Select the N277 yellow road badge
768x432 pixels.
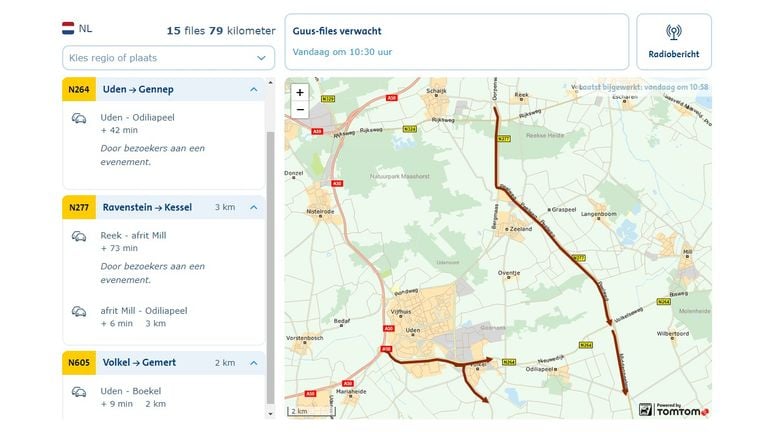(78, 208)
